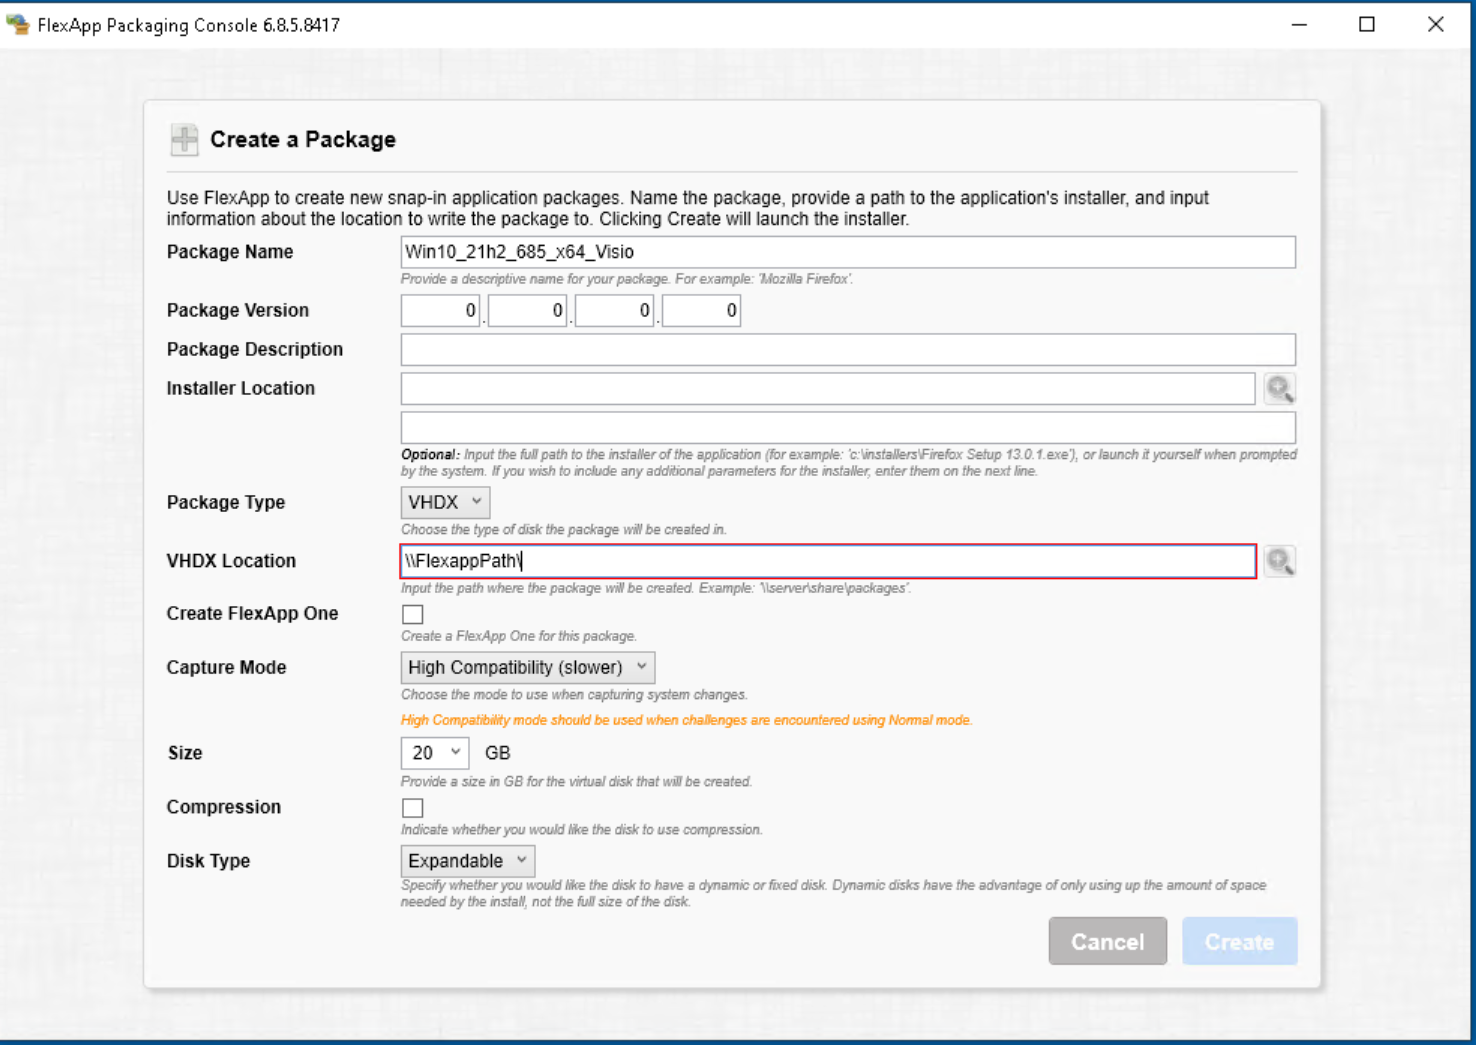Browse VHDX Location with magnifier icon
1476x1045 pixels.
tap(1280, 561)
